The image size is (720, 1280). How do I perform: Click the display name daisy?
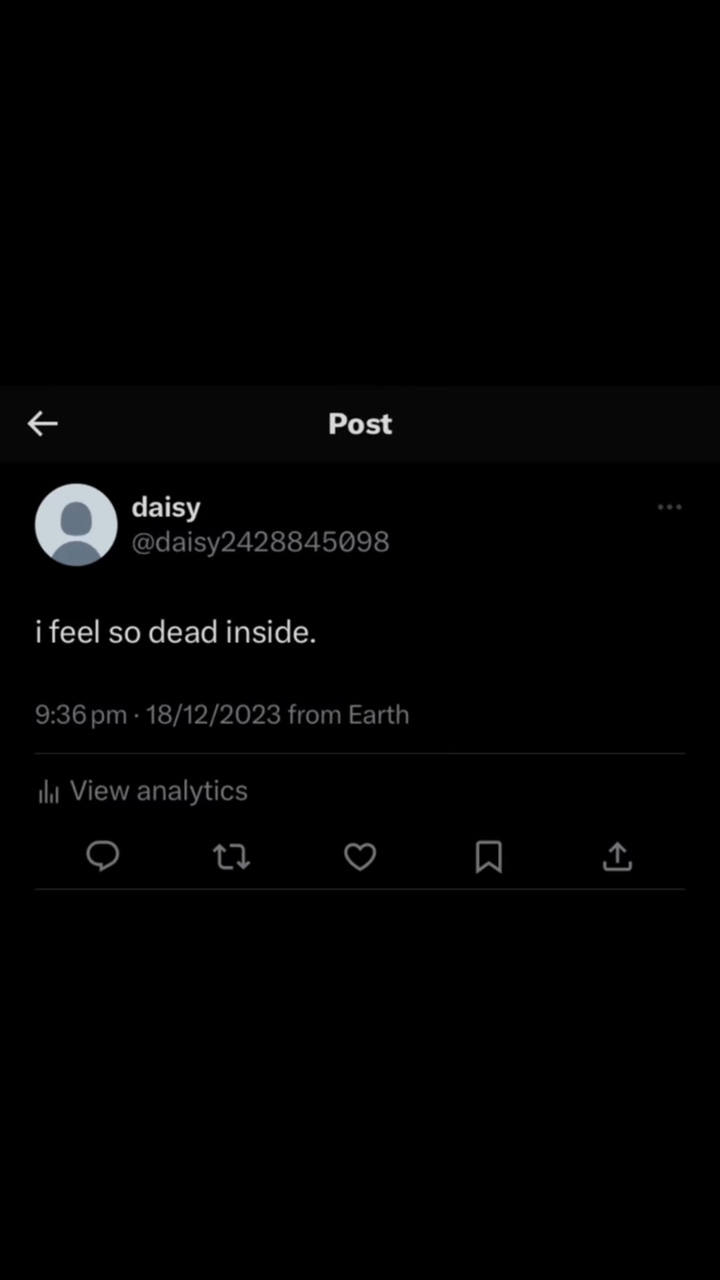pos(166,507)
